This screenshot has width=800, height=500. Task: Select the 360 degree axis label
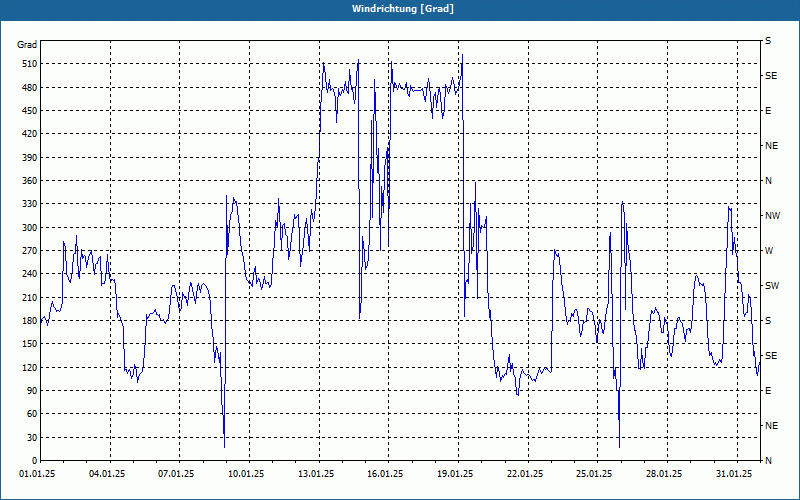tap(30, 181)
